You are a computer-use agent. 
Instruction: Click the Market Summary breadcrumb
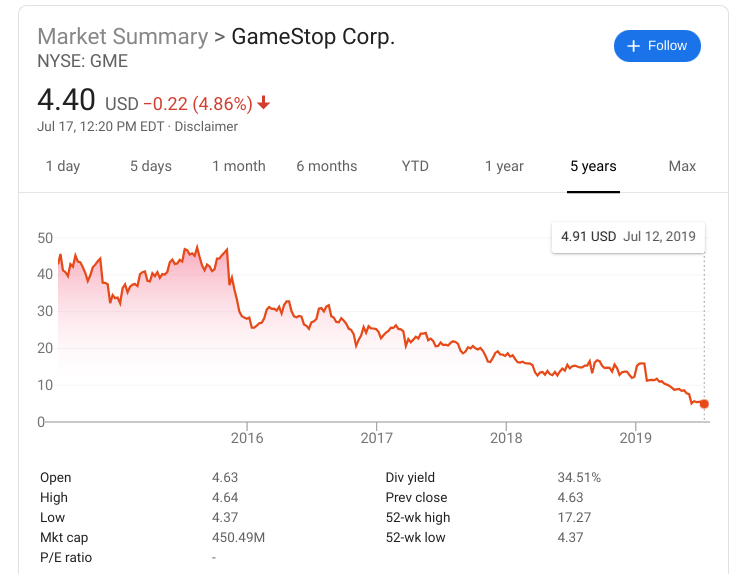tap(122, 37)
